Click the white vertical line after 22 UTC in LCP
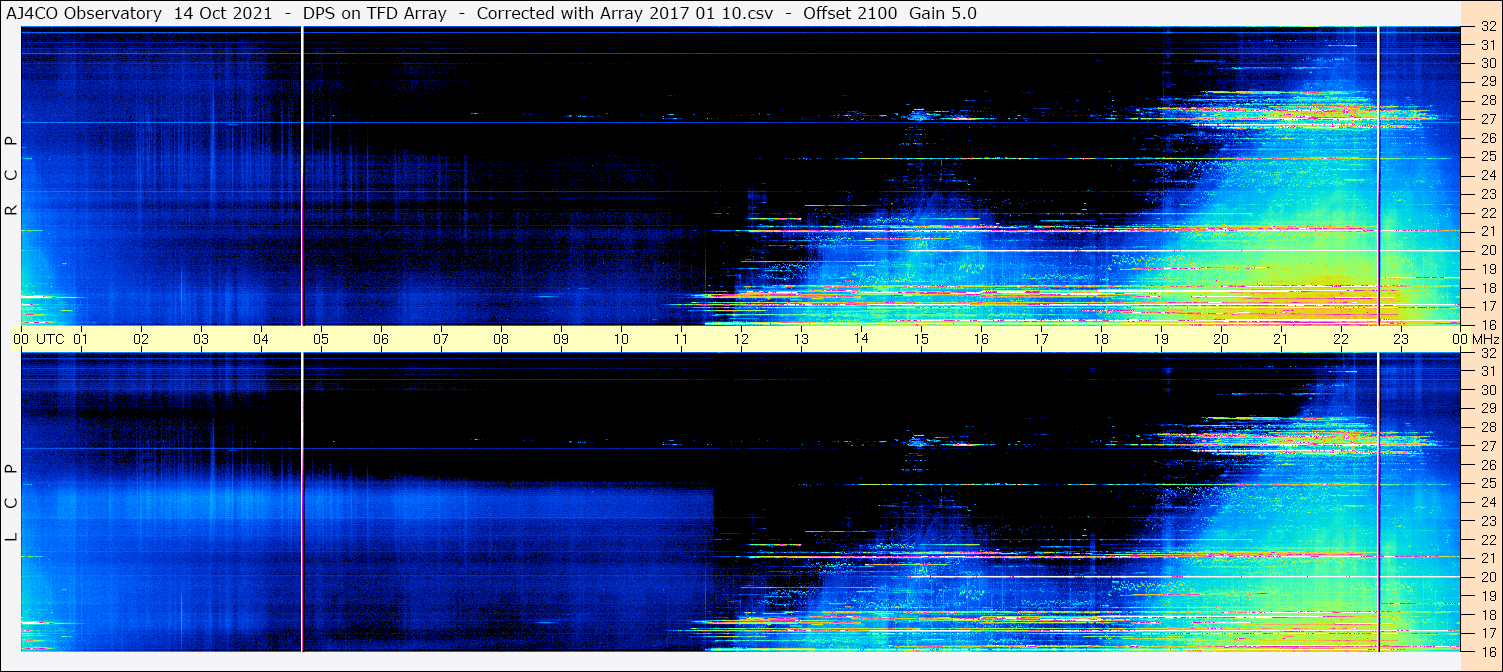This screenshot has width=1503, height=672. (x=1378, y=503)
